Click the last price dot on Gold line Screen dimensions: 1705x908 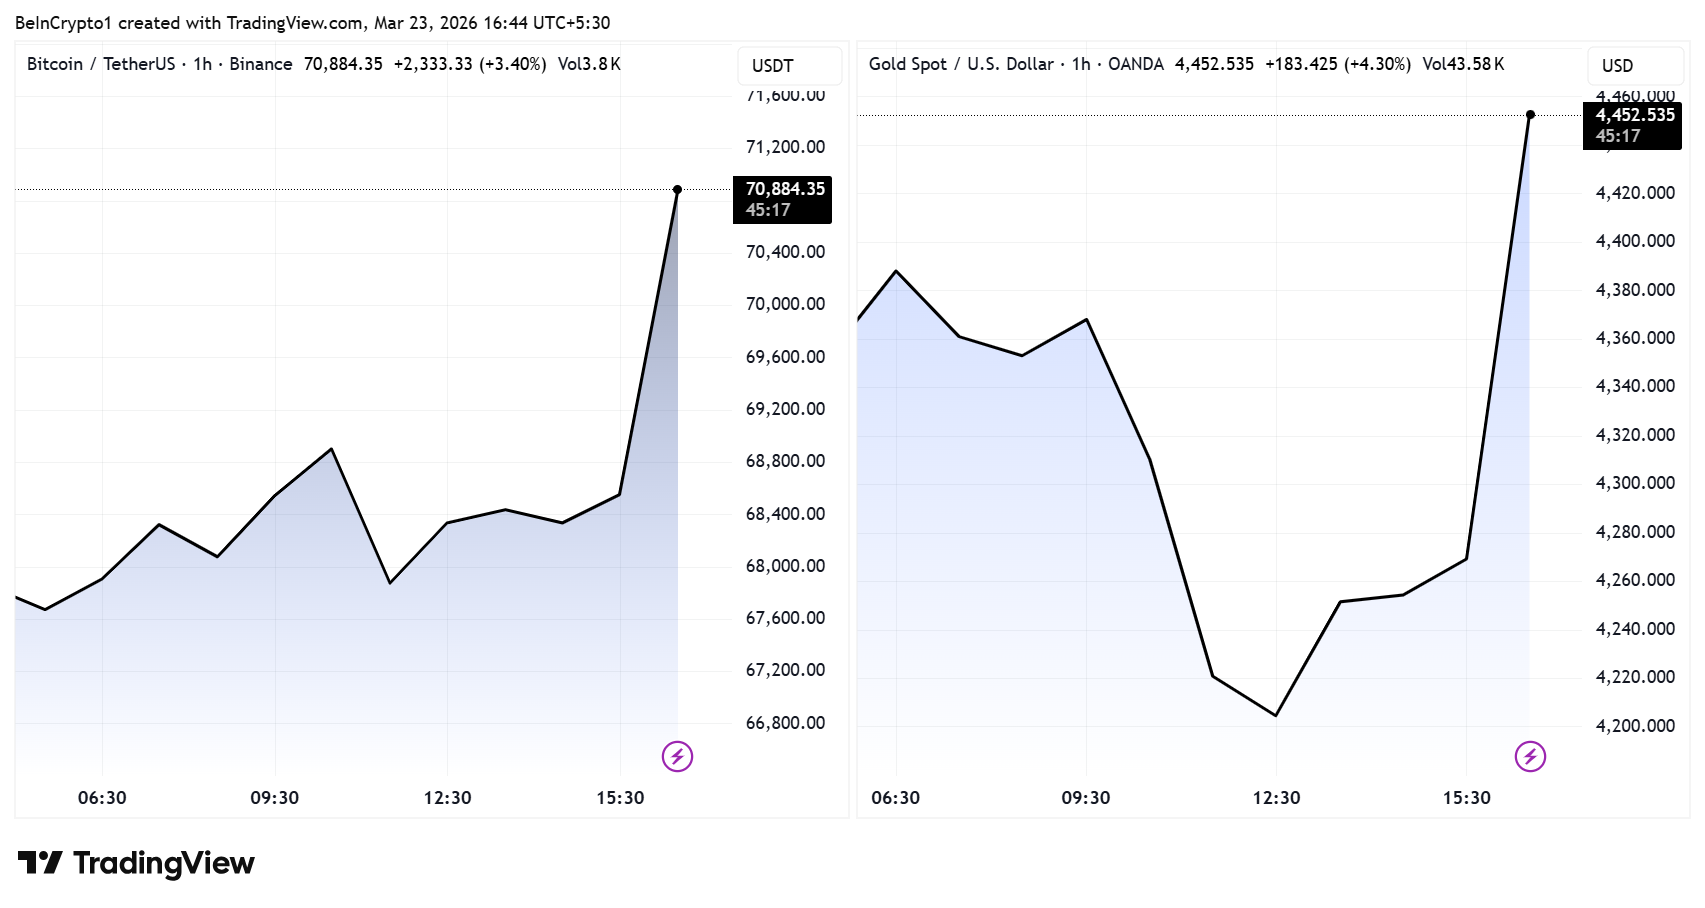1530,115
